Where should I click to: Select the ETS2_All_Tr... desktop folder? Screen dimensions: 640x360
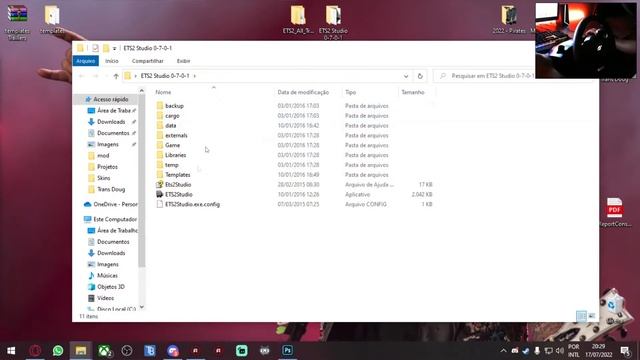click(x=298, y=20)
